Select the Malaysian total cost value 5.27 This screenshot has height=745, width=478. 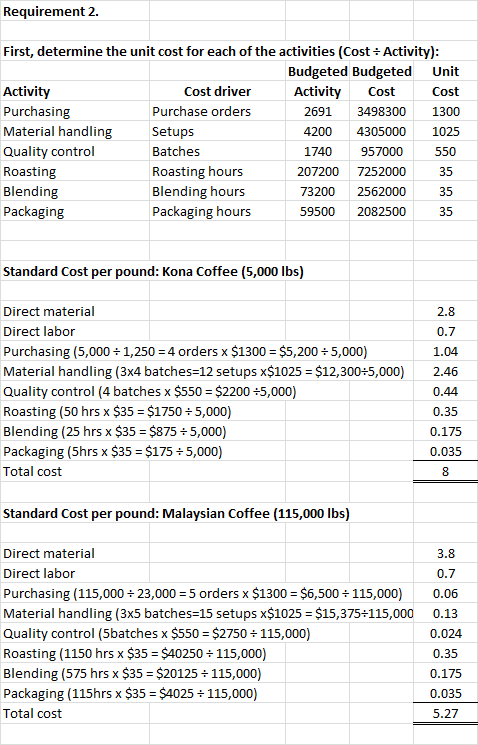pos(445,713)
